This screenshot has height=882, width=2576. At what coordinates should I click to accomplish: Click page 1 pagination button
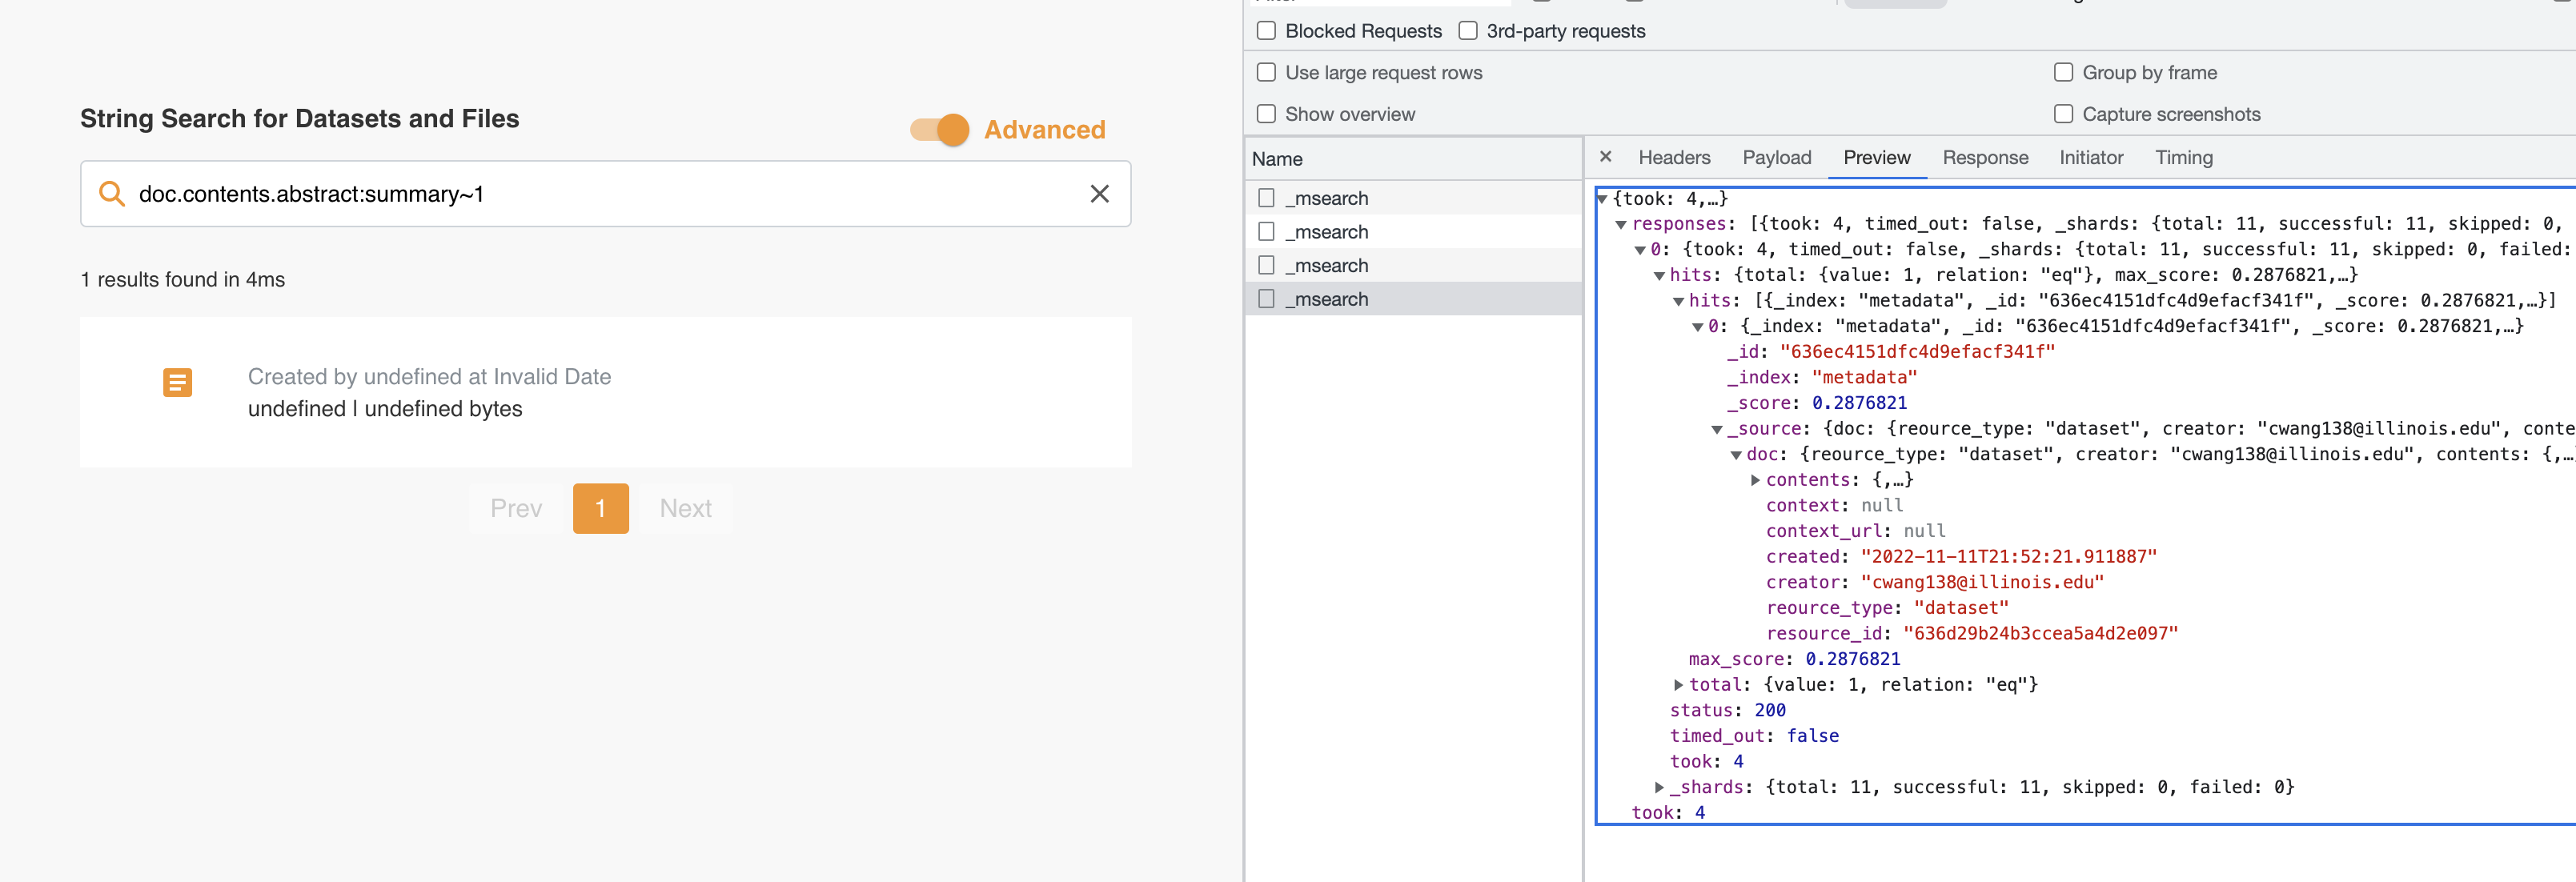pyautogui.click(x=600, y=508)
